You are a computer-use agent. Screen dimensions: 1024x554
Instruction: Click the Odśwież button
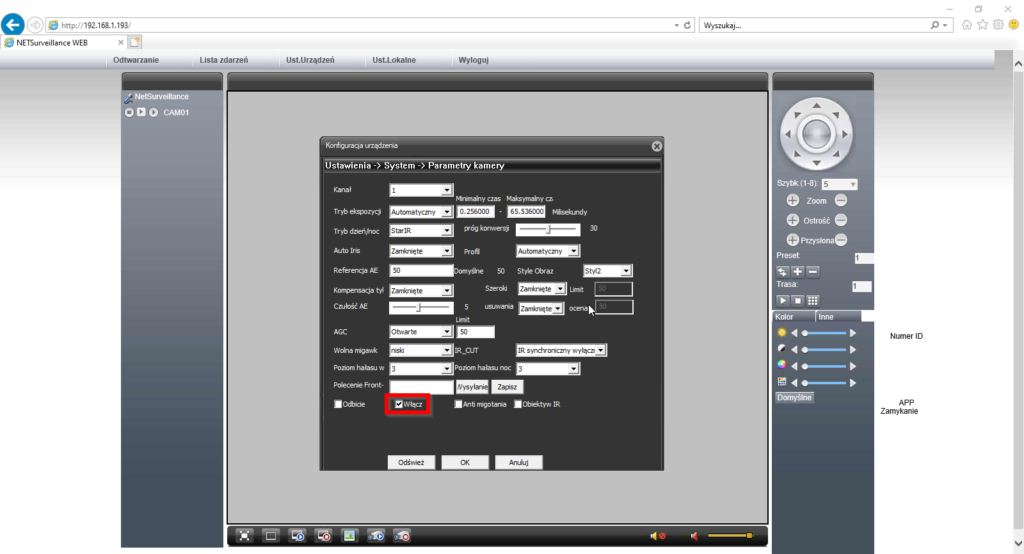411,463
